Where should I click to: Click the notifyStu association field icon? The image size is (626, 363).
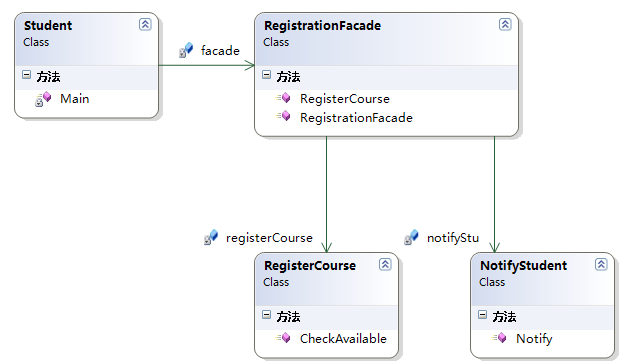411,237
